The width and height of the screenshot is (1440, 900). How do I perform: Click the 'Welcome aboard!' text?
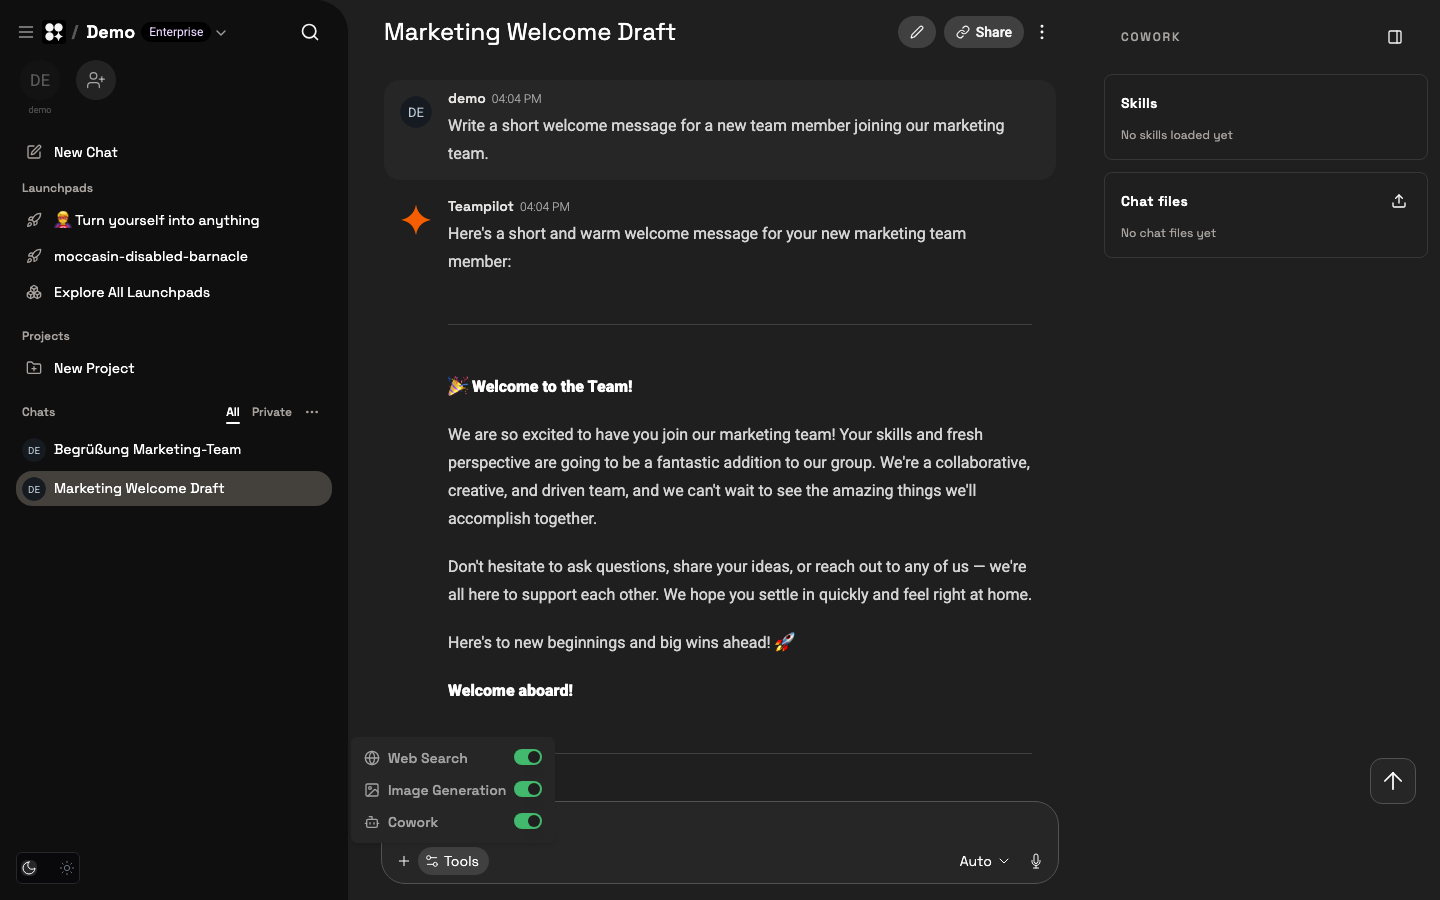510,690
